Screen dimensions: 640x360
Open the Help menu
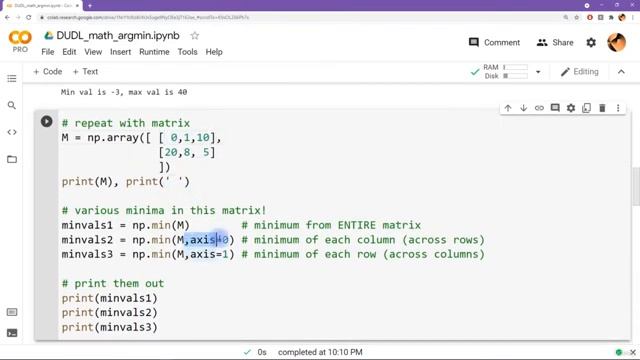click(214, 52)
